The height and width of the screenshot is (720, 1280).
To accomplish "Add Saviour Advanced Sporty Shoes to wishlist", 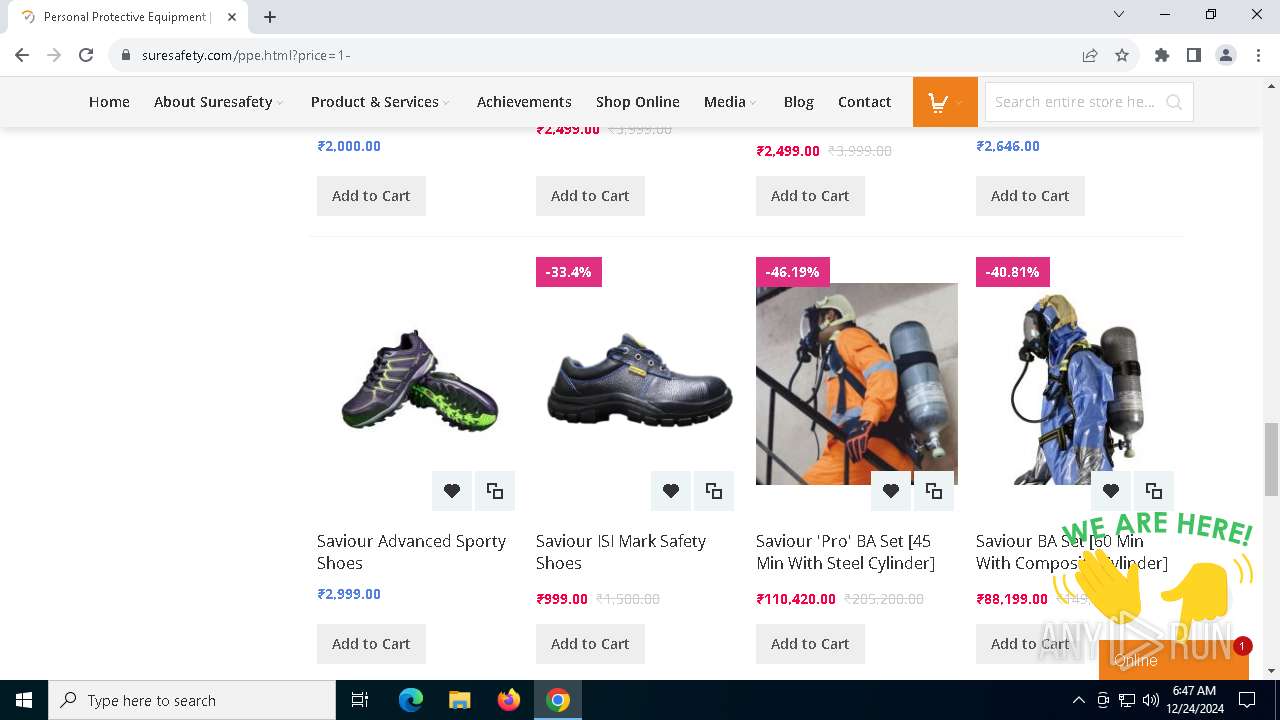I will (452, 491).
